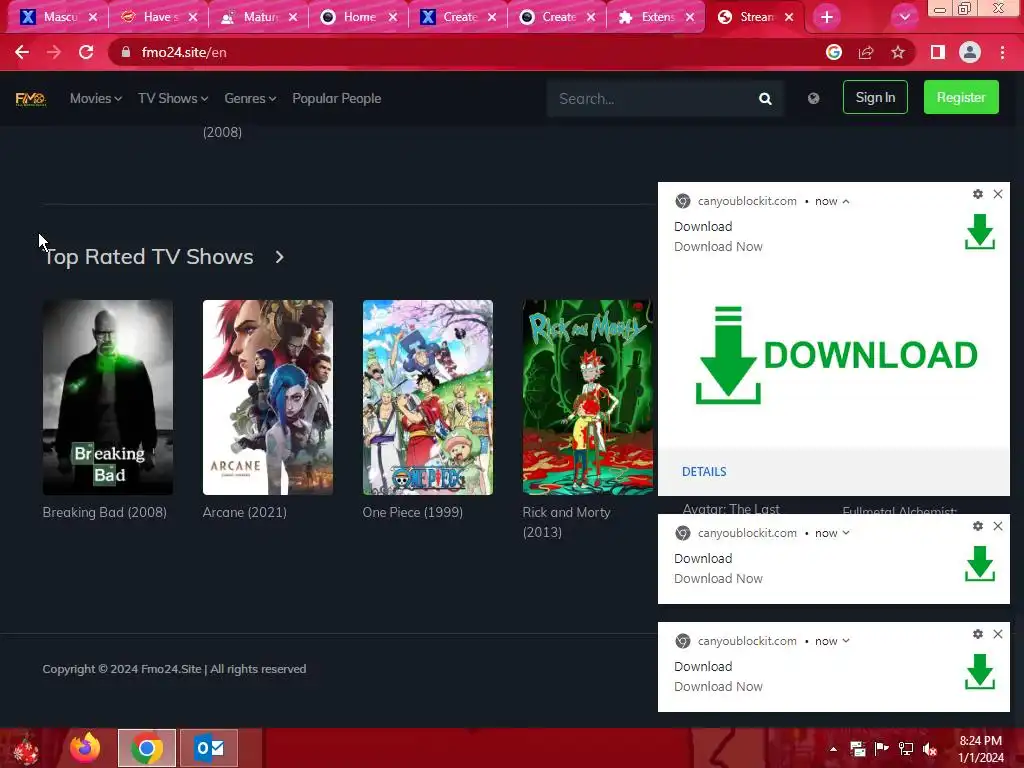
Task: Open One Piece poster
Action: 428,397
